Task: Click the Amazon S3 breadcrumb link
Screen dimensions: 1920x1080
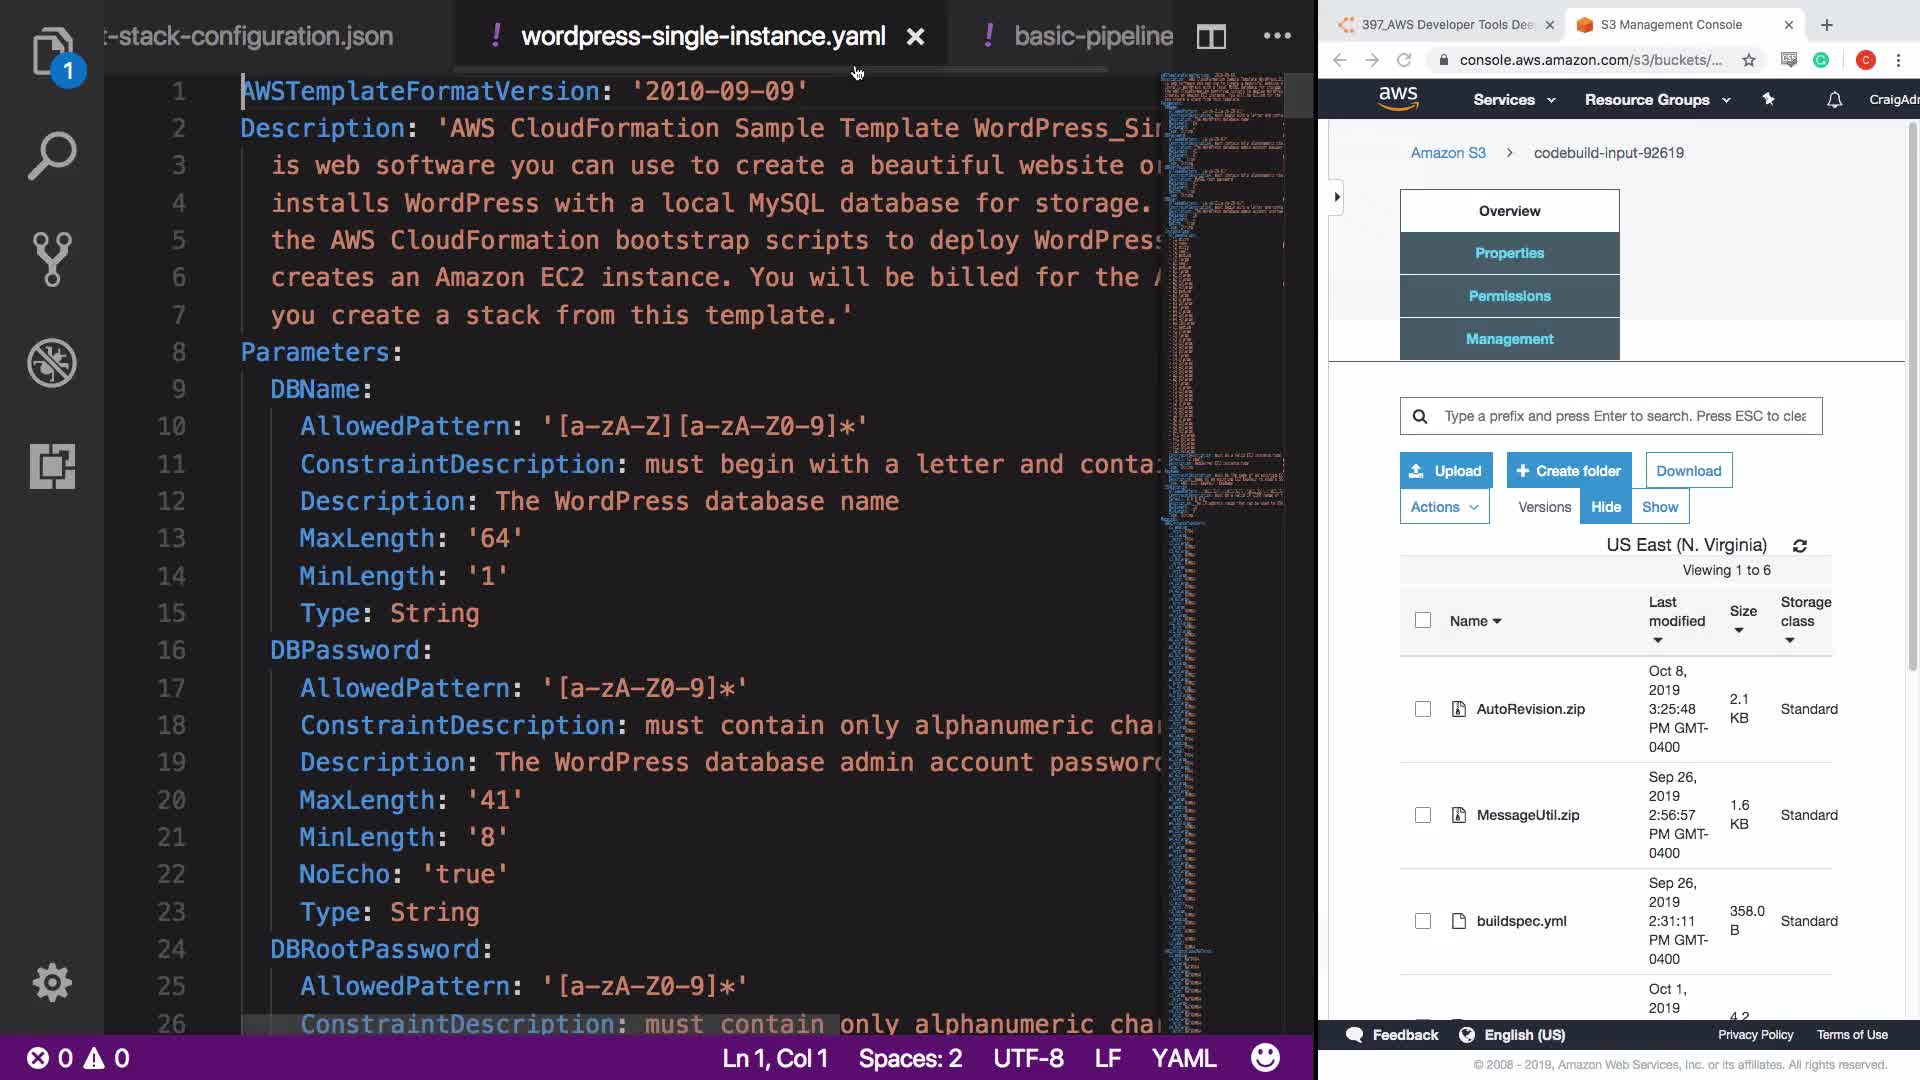Action: coord(1448,153)
